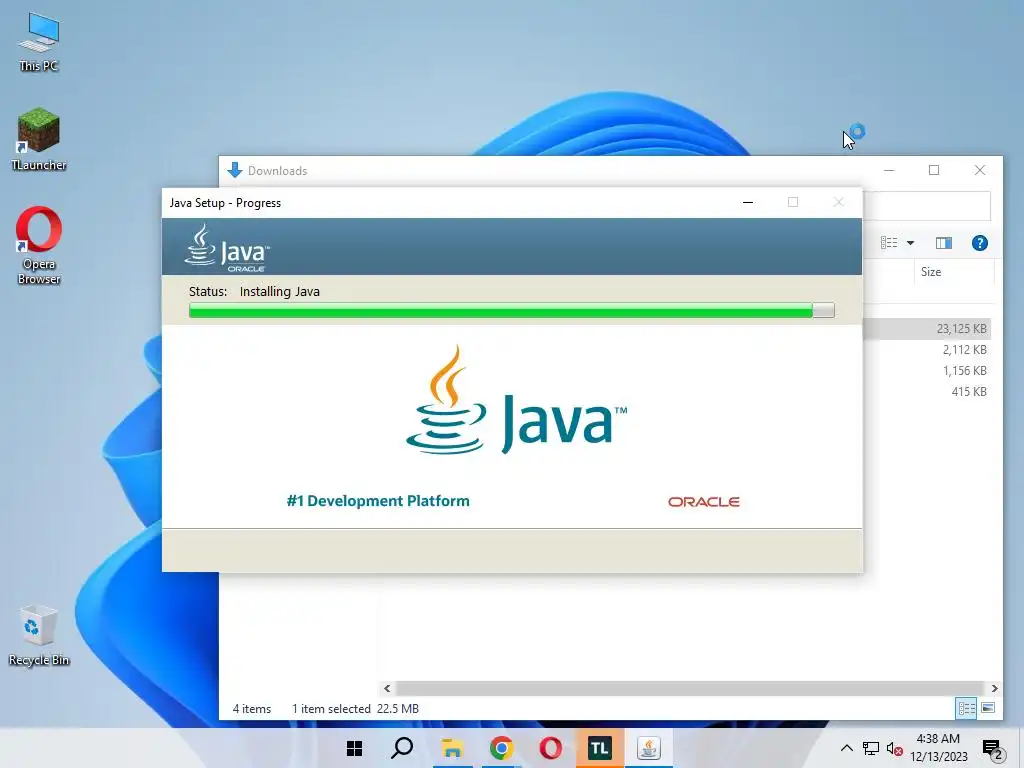
Task: Click the 'Installing Java' status text
Action: [x=280, y=291]
